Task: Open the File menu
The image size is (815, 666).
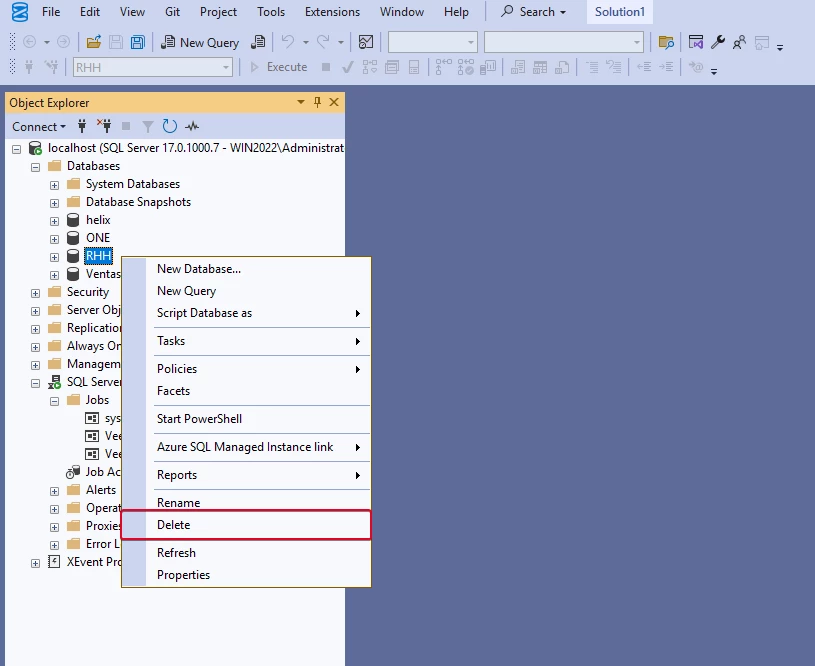Action: [51, 11]
